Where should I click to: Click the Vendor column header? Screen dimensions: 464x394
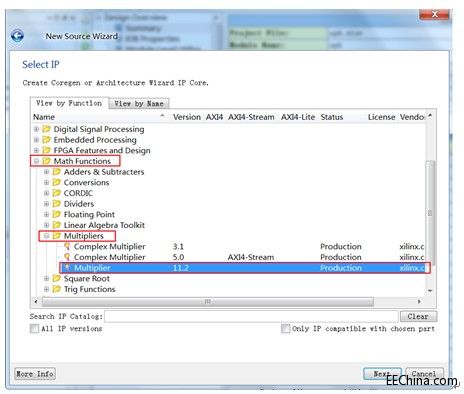[412, 117]
